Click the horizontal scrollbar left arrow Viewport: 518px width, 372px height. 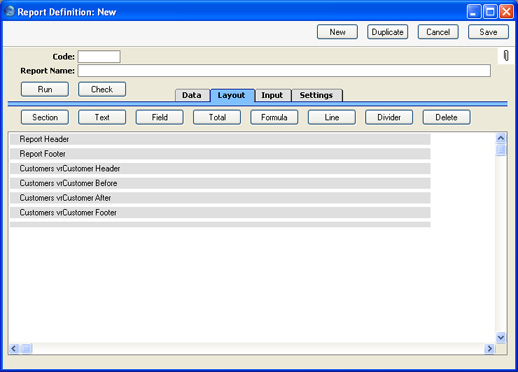[14, 349]
